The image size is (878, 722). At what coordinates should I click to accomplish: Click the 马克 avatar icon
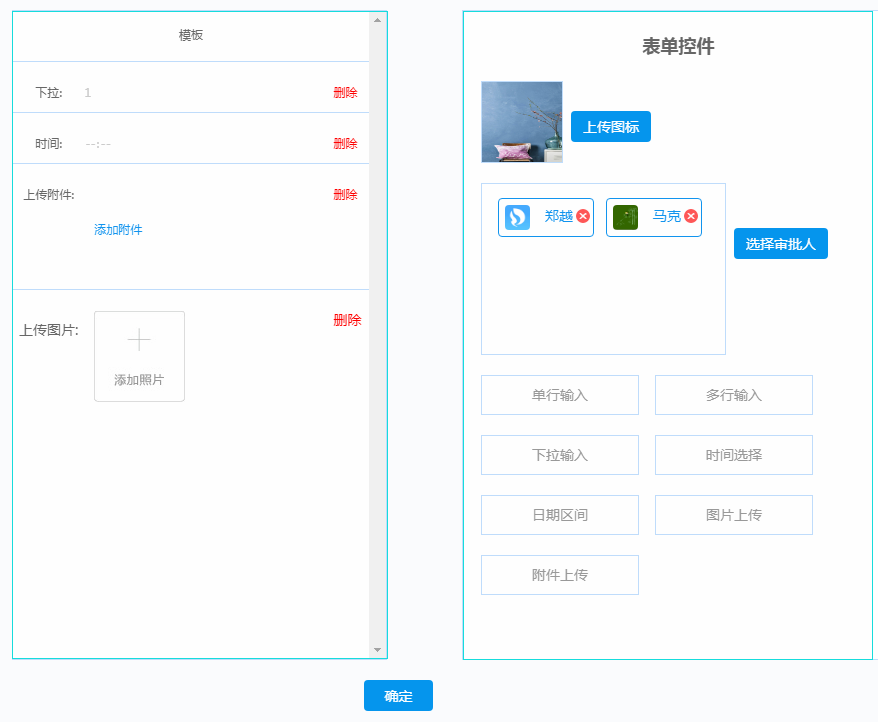(625, 217)
